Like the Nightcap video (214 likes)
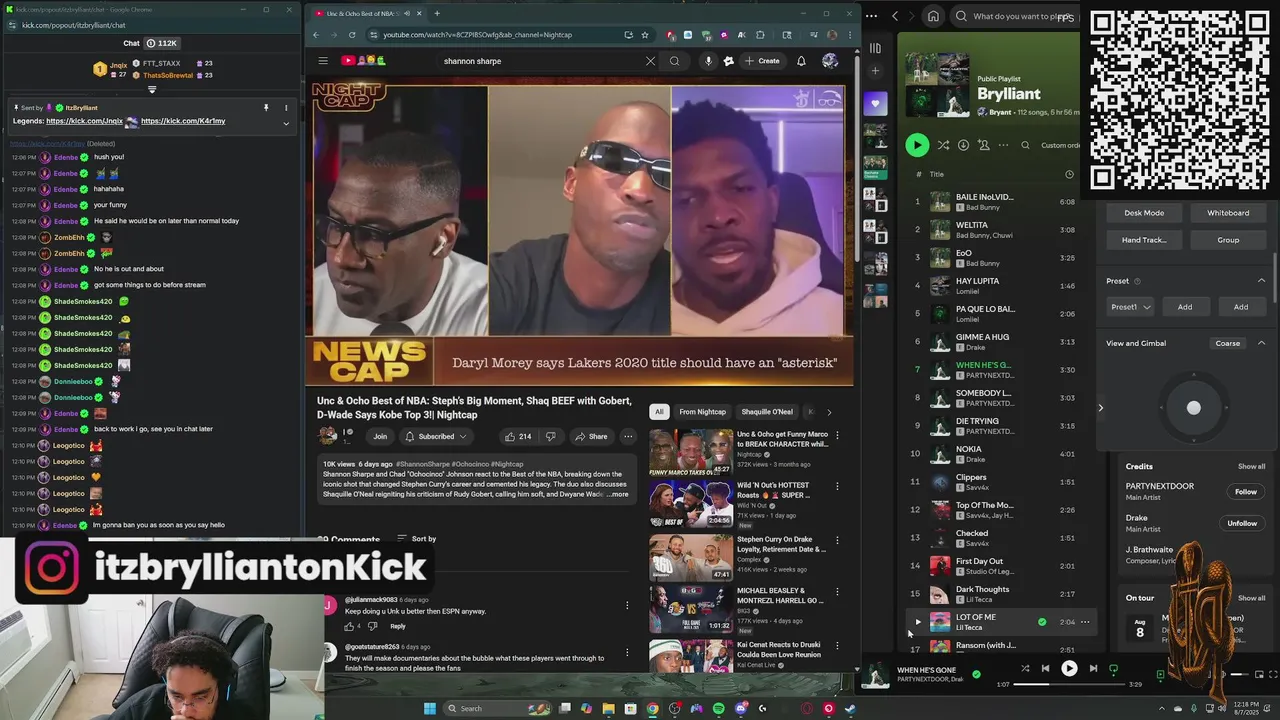The image size is (1280, 720). (518, 436)
